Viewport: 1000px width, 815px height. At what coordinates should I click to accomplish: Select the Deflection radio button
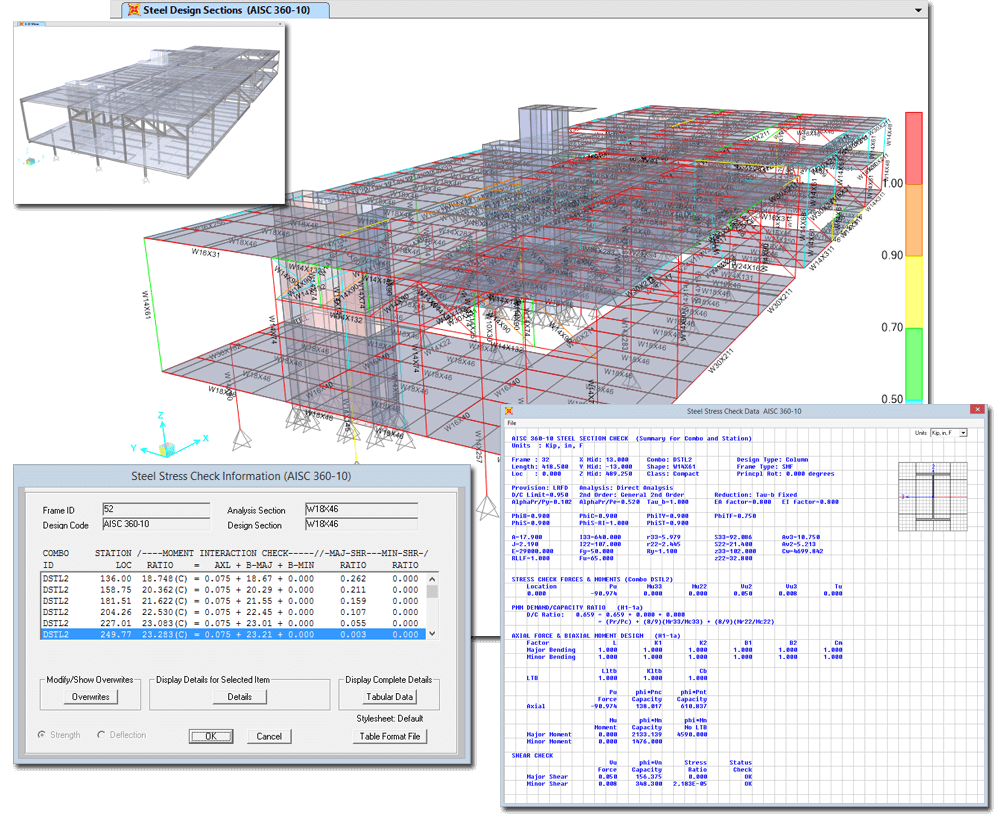pos(102,735)
